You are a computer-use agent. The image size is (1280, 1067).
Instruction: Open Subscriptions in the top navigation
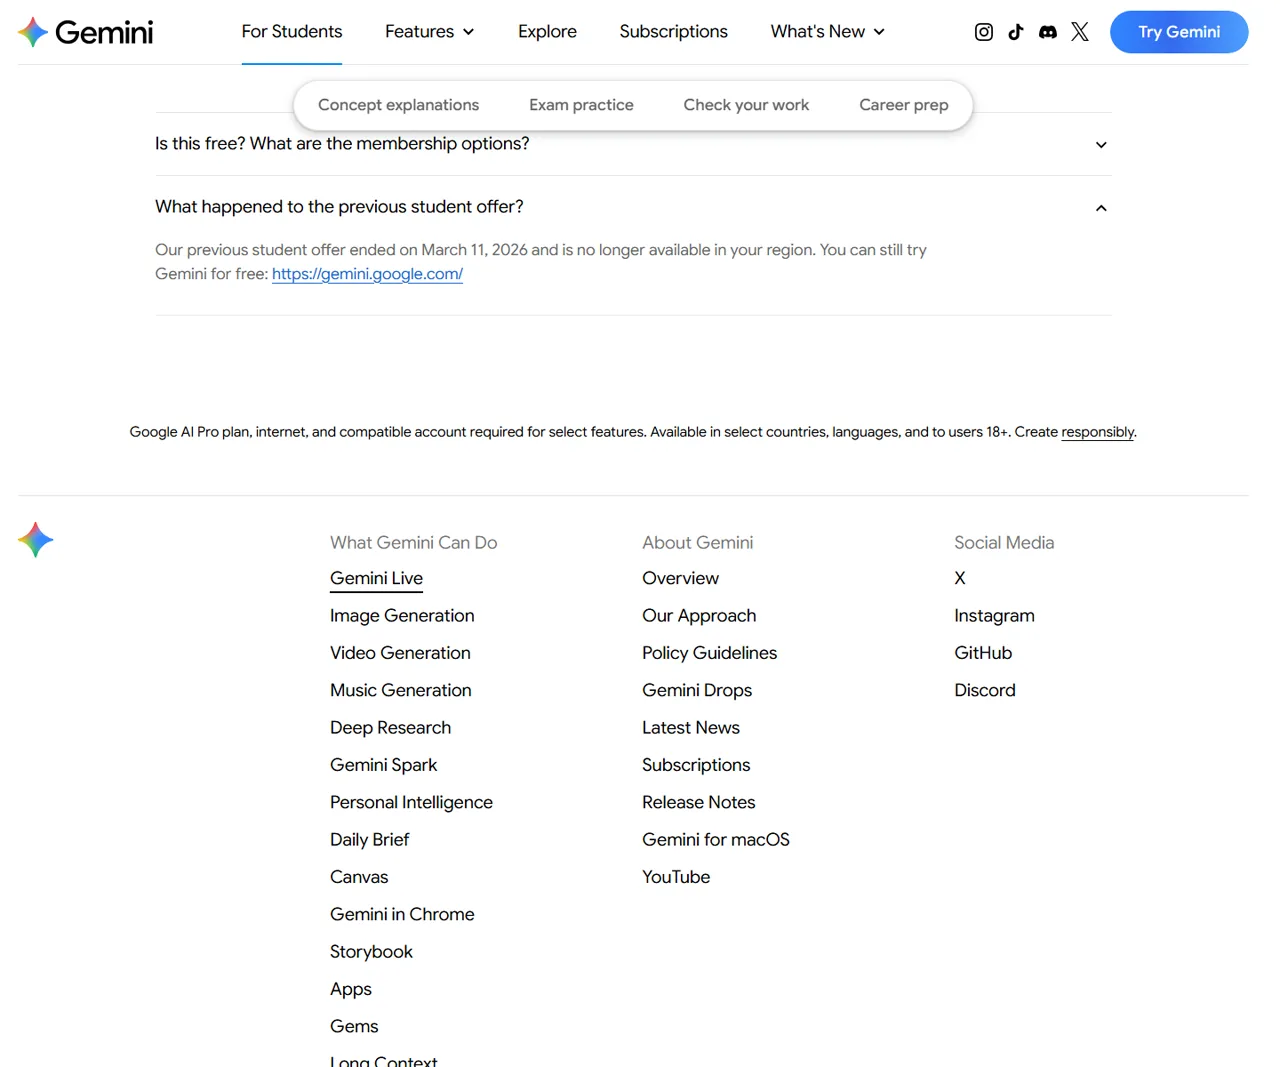tap(673, 32)
